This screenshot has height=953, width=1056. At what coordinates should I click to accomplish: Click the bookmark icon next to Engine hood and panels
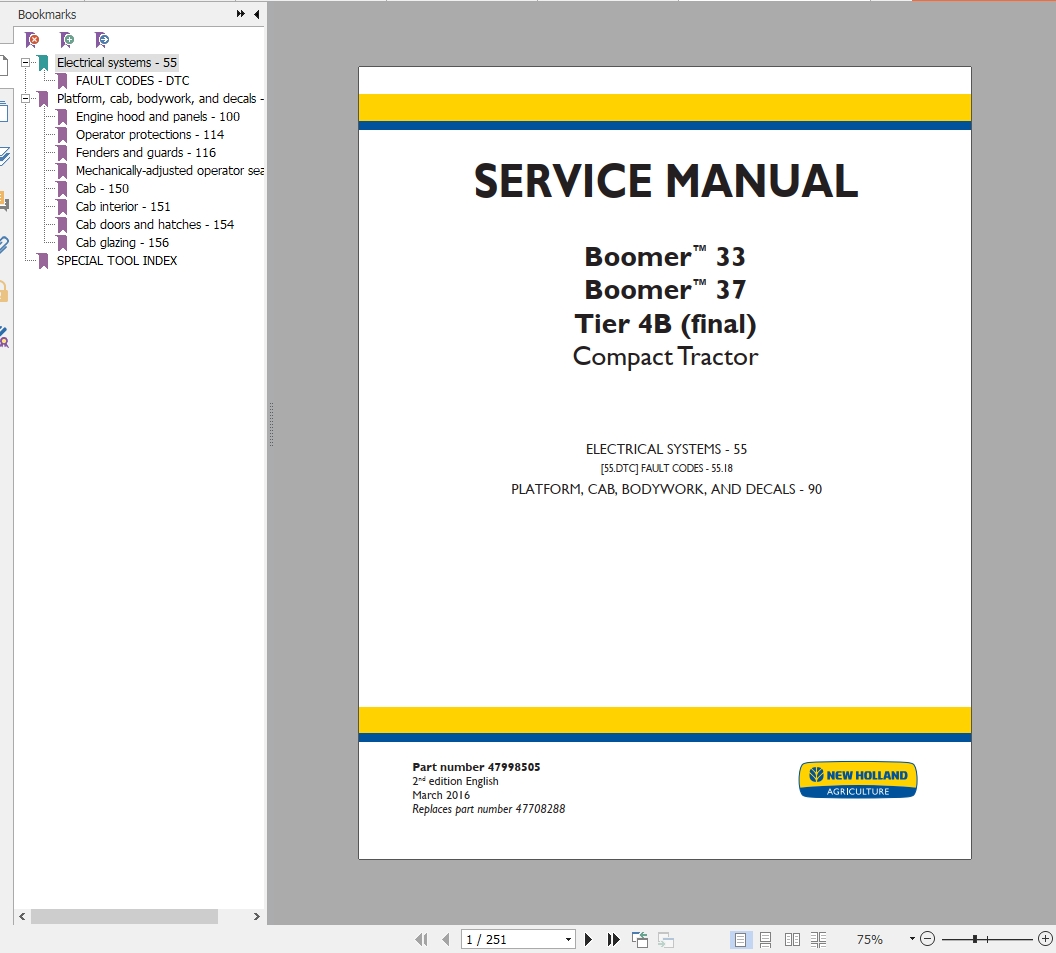(62, 117)
